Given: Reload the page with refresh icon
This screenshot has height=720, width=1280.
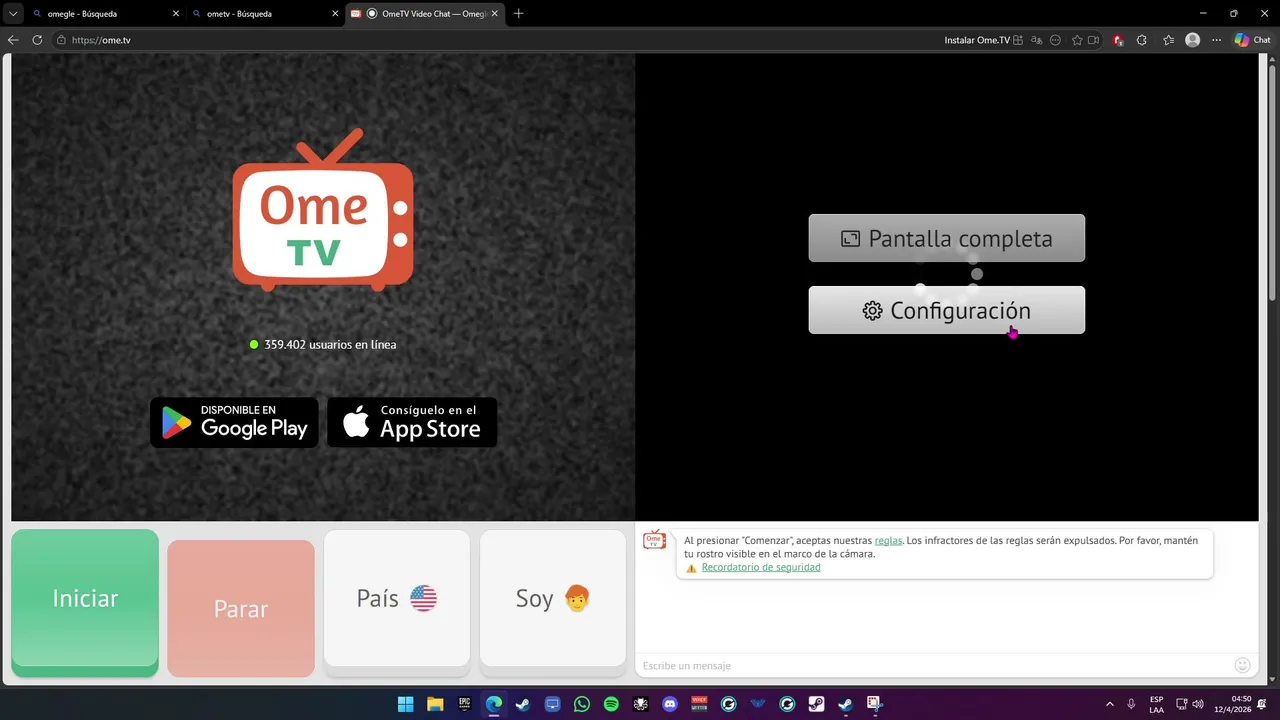Looking at the screenshot, I should [37, 40].
